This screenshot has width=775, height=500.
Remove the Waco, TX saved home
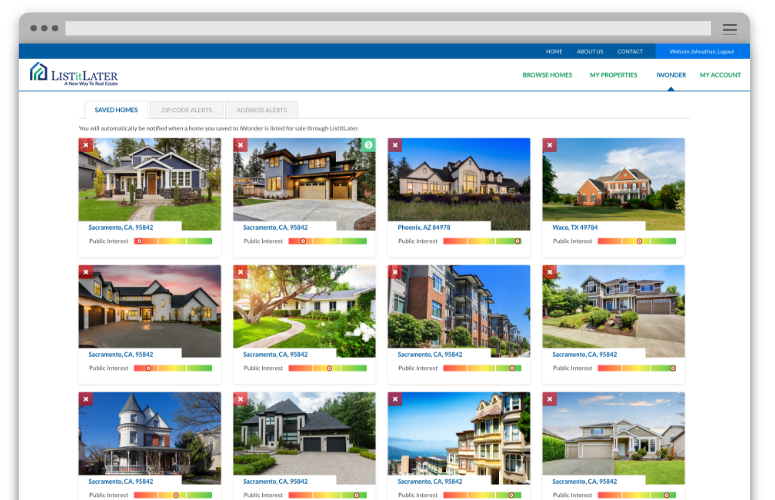pyautogui.click(x=549, y=145)
